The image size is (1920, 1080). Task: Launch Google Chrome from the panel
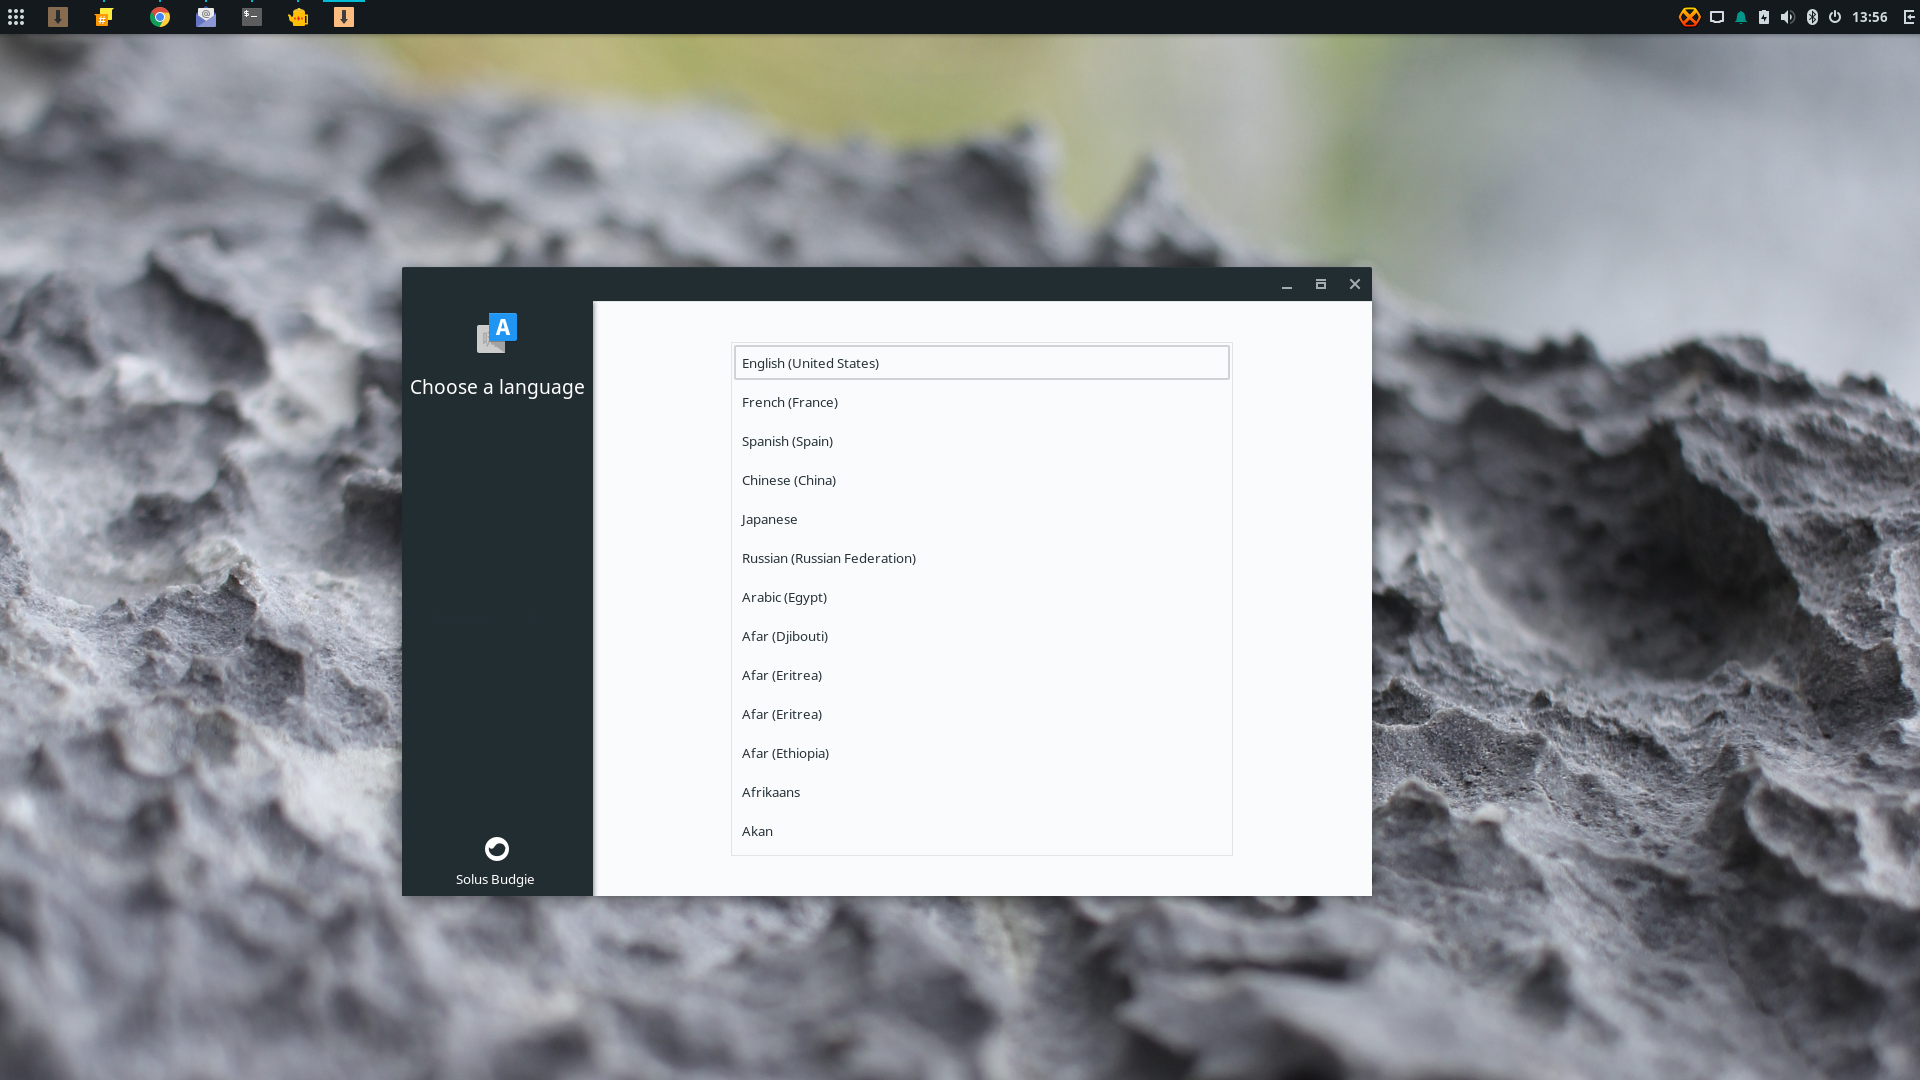click(160, 17)
